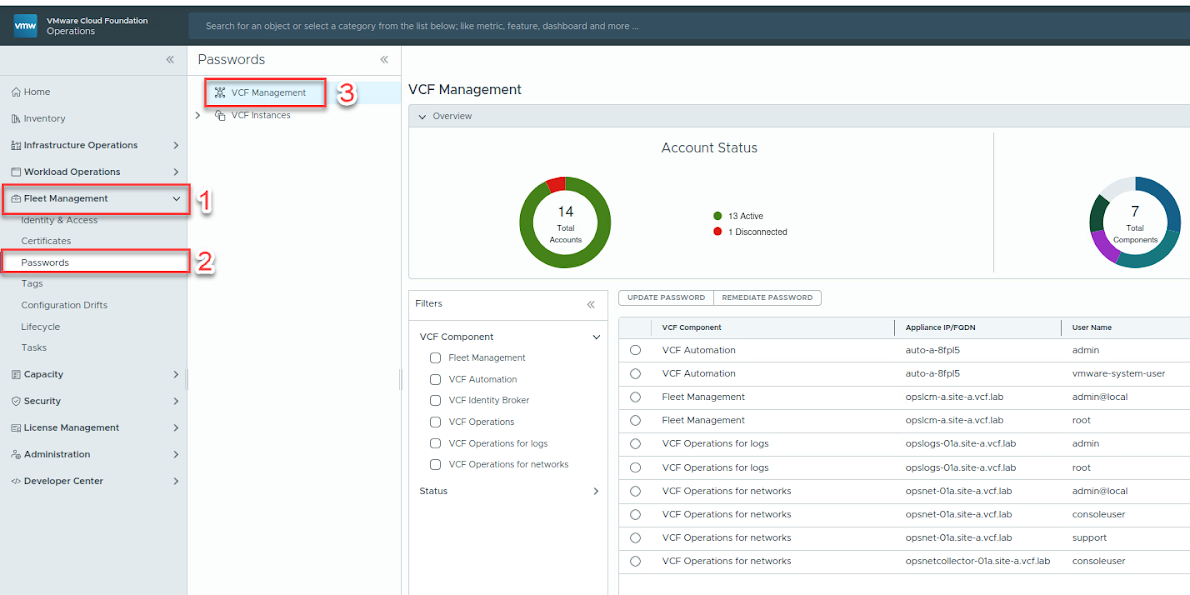Image resolution: width=1190 pixels, height=595 pixels.
Task: Open Security via its shield icon
Action: pos(15,400)
